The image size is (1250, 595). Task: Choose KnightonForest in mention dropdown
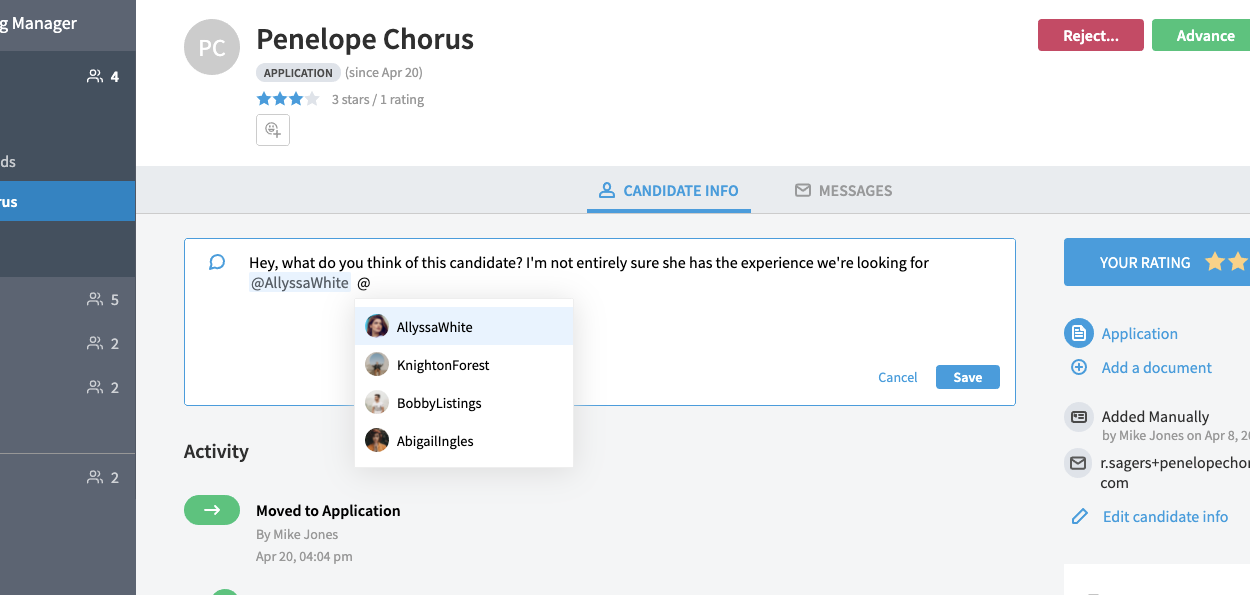click(x=464, y=365)
